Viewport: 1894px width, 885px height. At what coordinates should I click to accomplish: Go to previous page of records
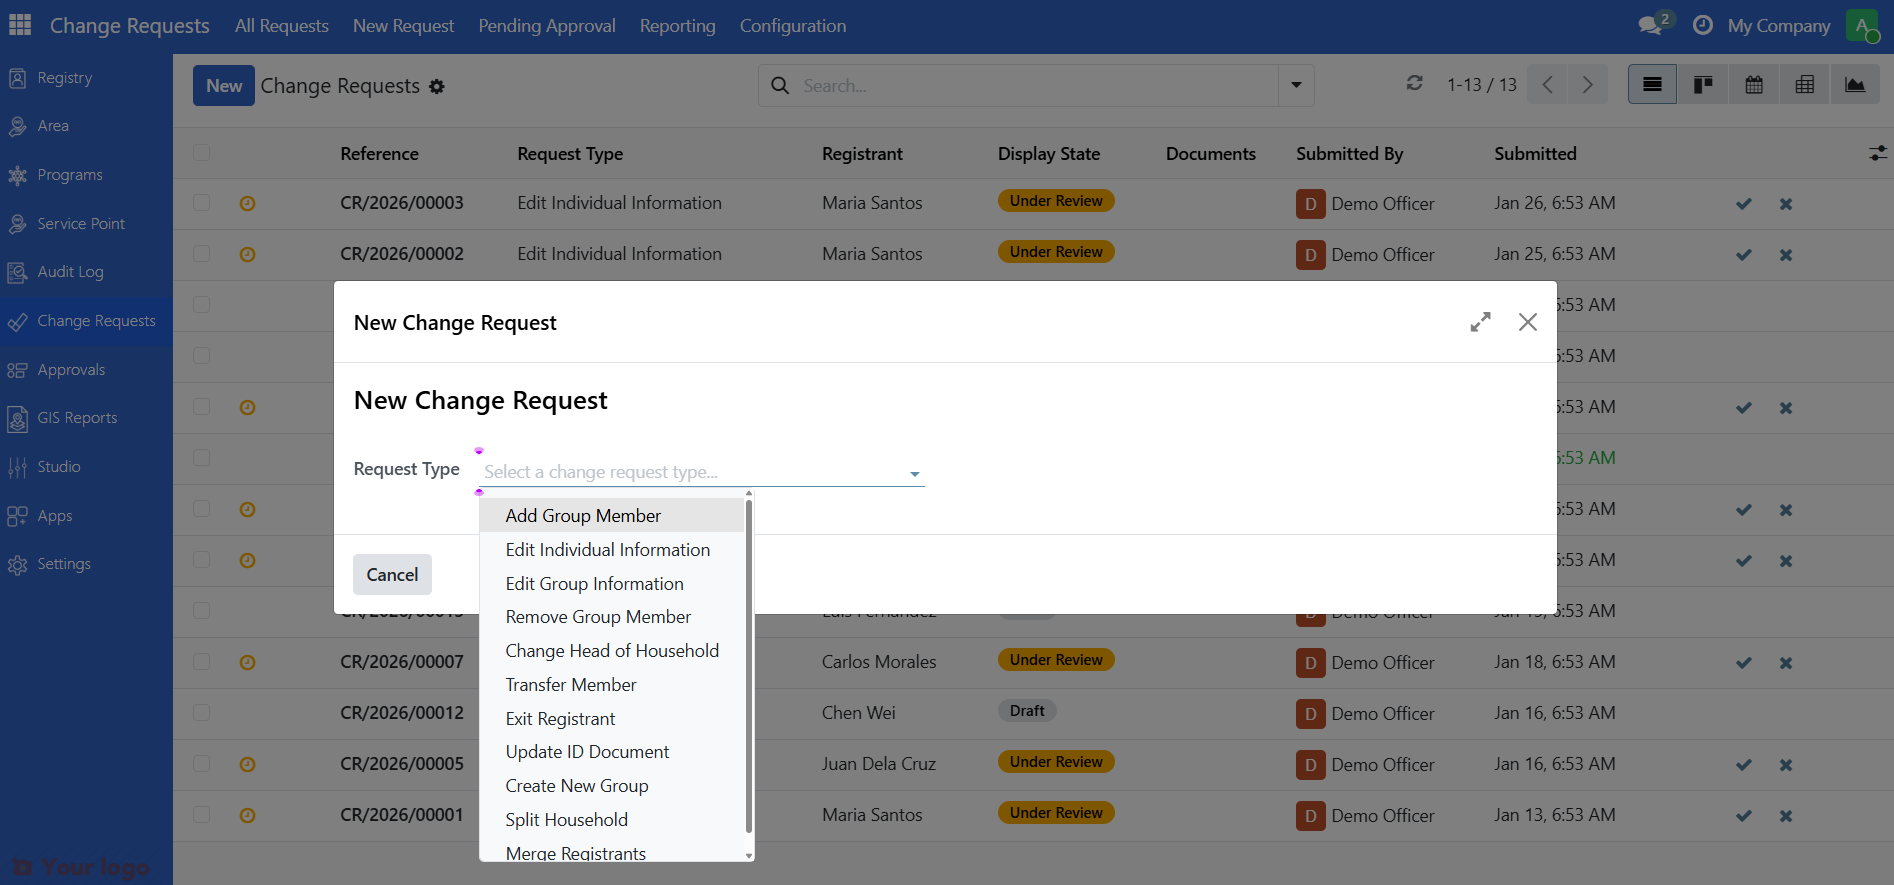[x=1547, y=85]
